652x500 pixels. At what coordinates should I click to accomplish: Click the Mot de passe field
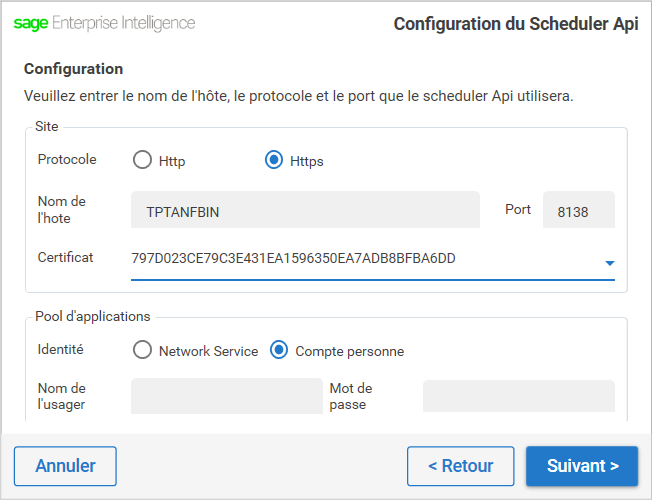(x=519, y=396)
